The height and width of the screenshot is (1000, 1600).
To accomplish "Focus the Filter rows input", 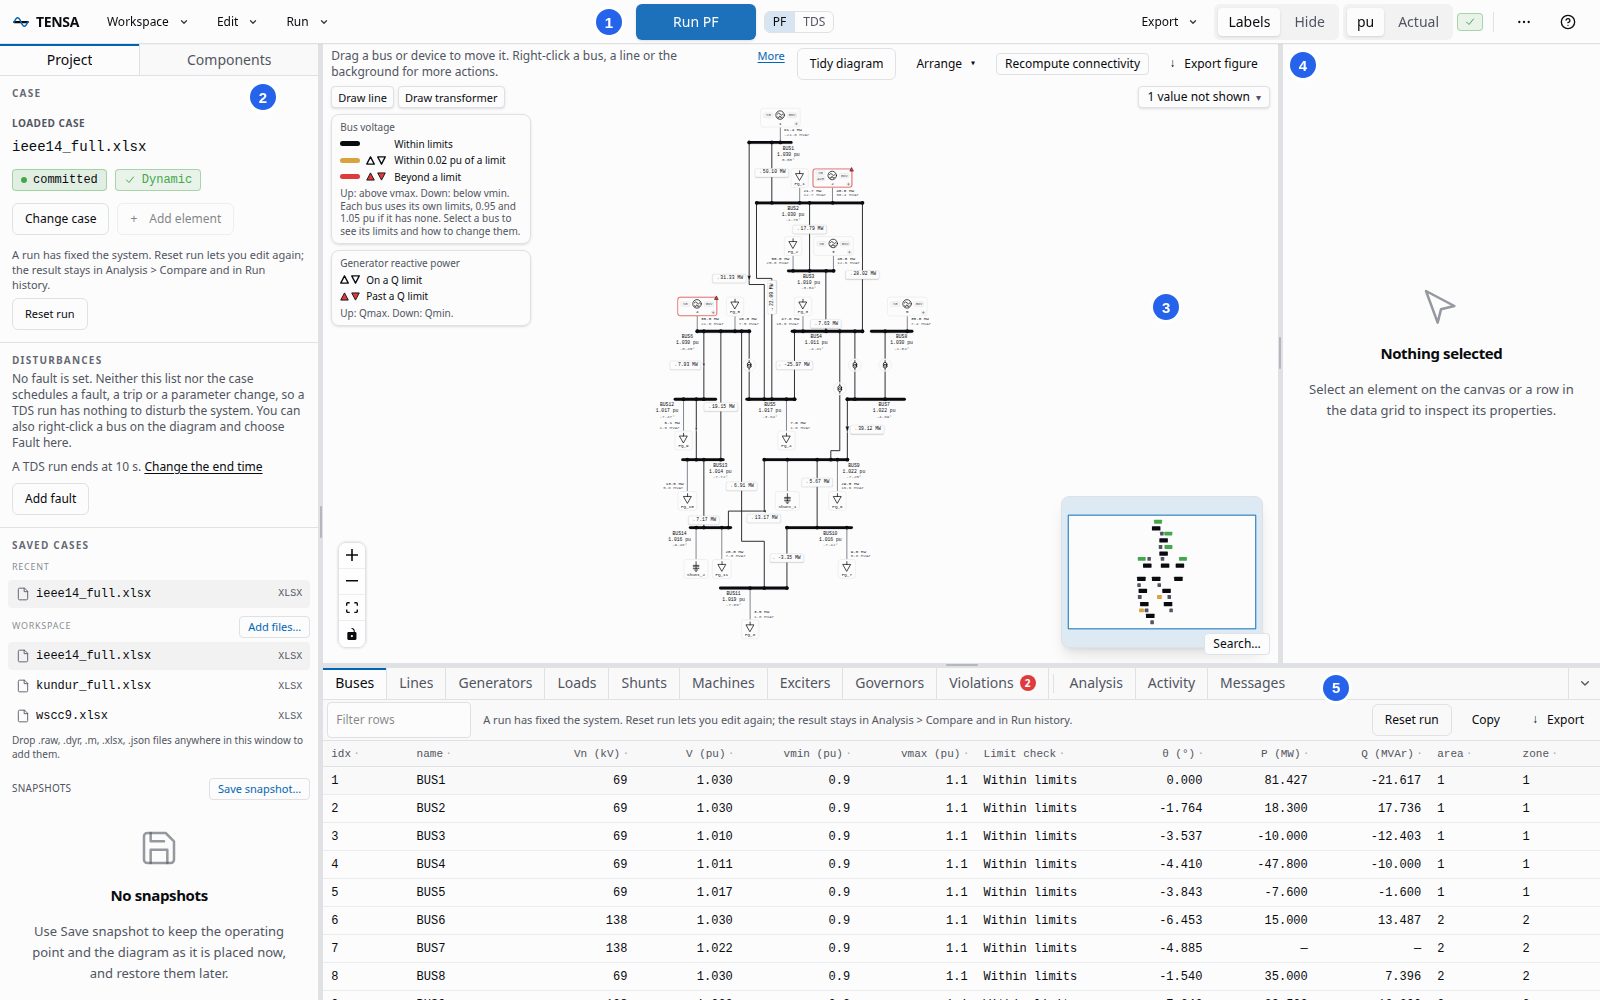I will [x=399, y=720].
